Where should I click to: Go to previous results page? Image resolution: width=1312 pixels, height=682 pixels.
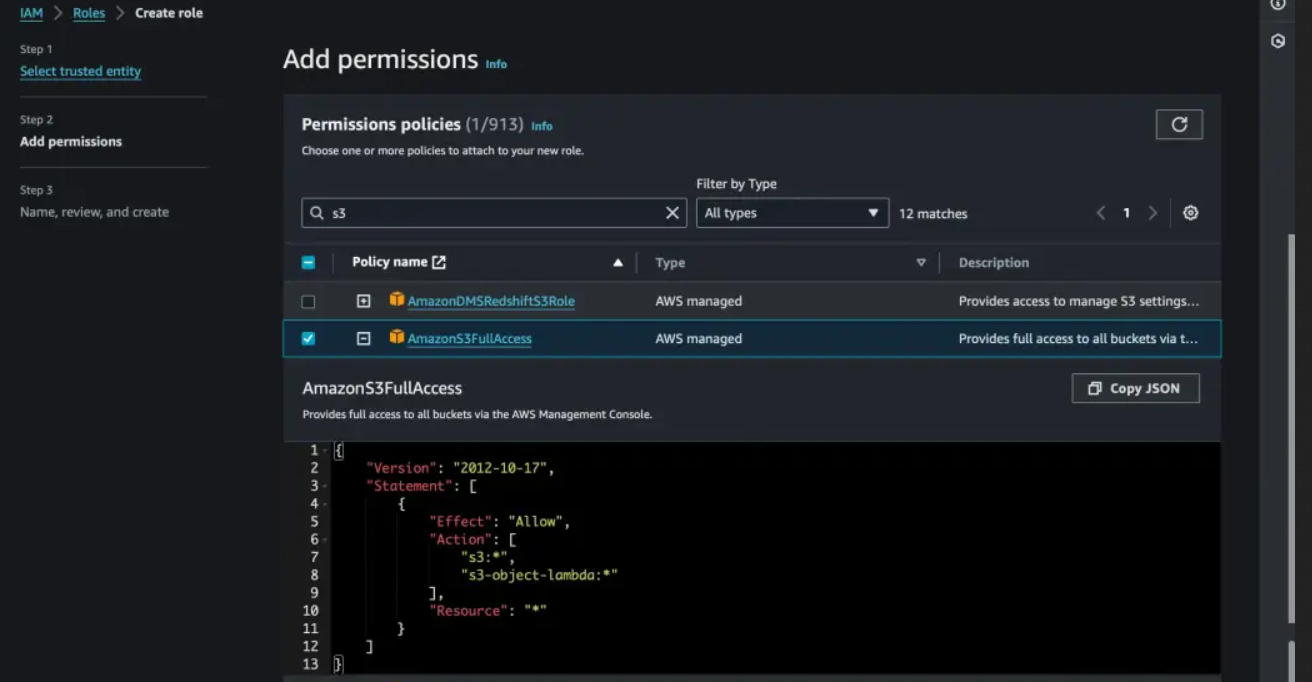click(x=1101, y=213)
